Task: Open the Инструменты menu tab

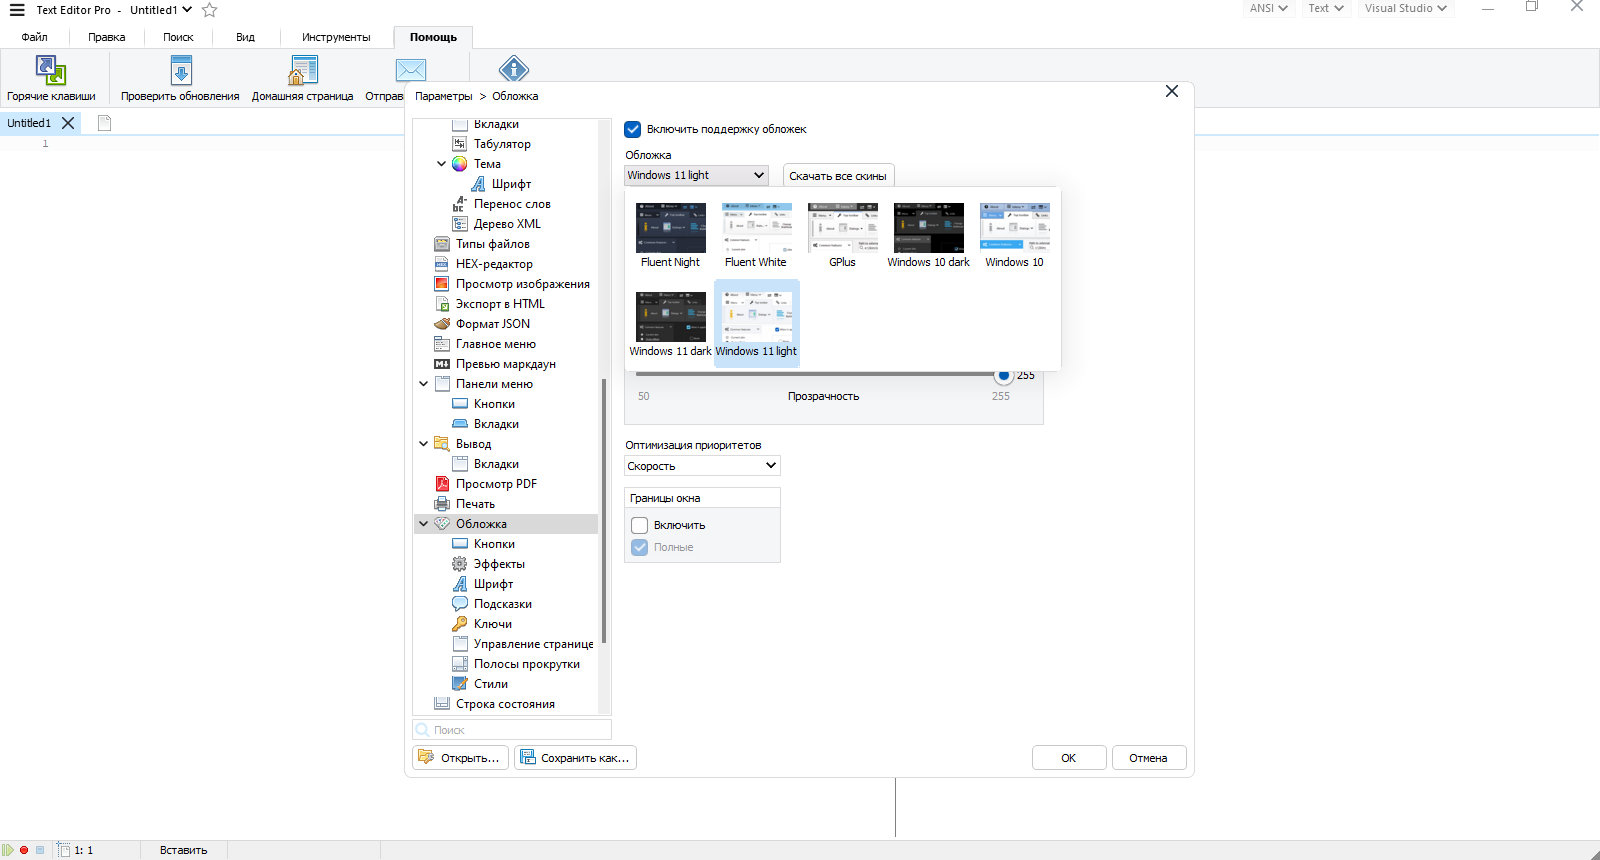Action: point(336,37)
